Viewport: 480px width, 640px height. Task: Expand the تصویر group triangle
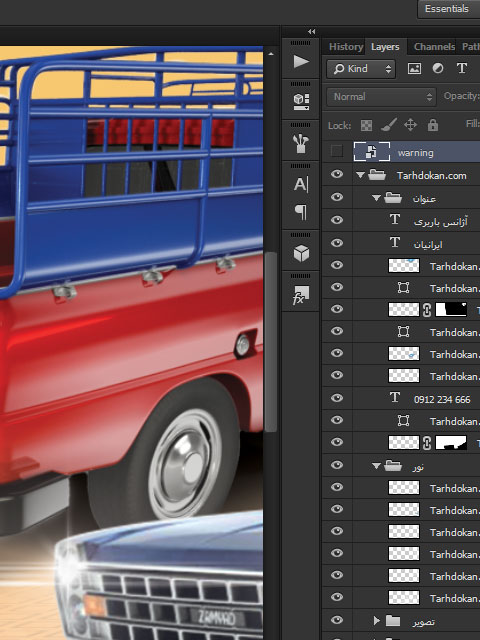376,621
